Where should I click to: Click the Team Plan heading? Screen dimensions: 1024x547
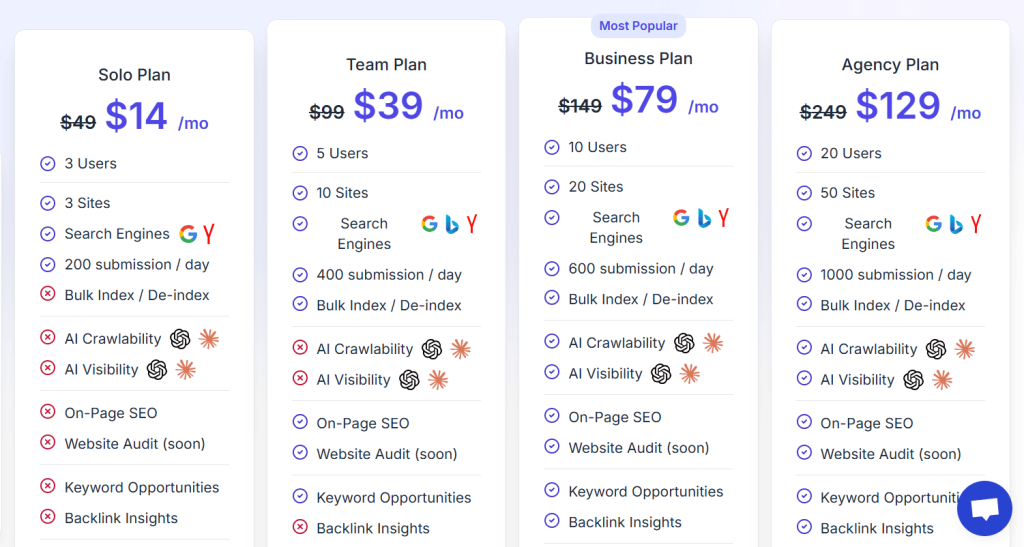coord(386,65)
